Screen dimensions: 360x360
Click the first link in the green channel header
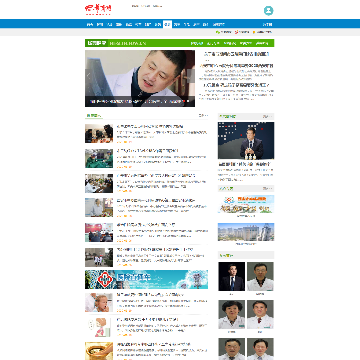196,43
